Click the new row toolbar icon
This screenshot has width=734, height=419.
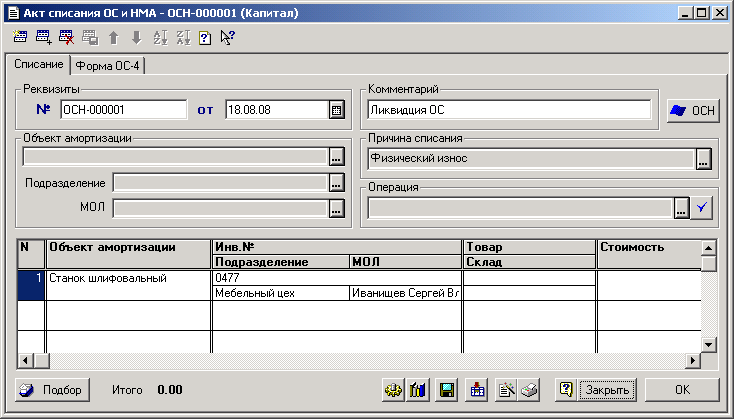coord(20,38)
